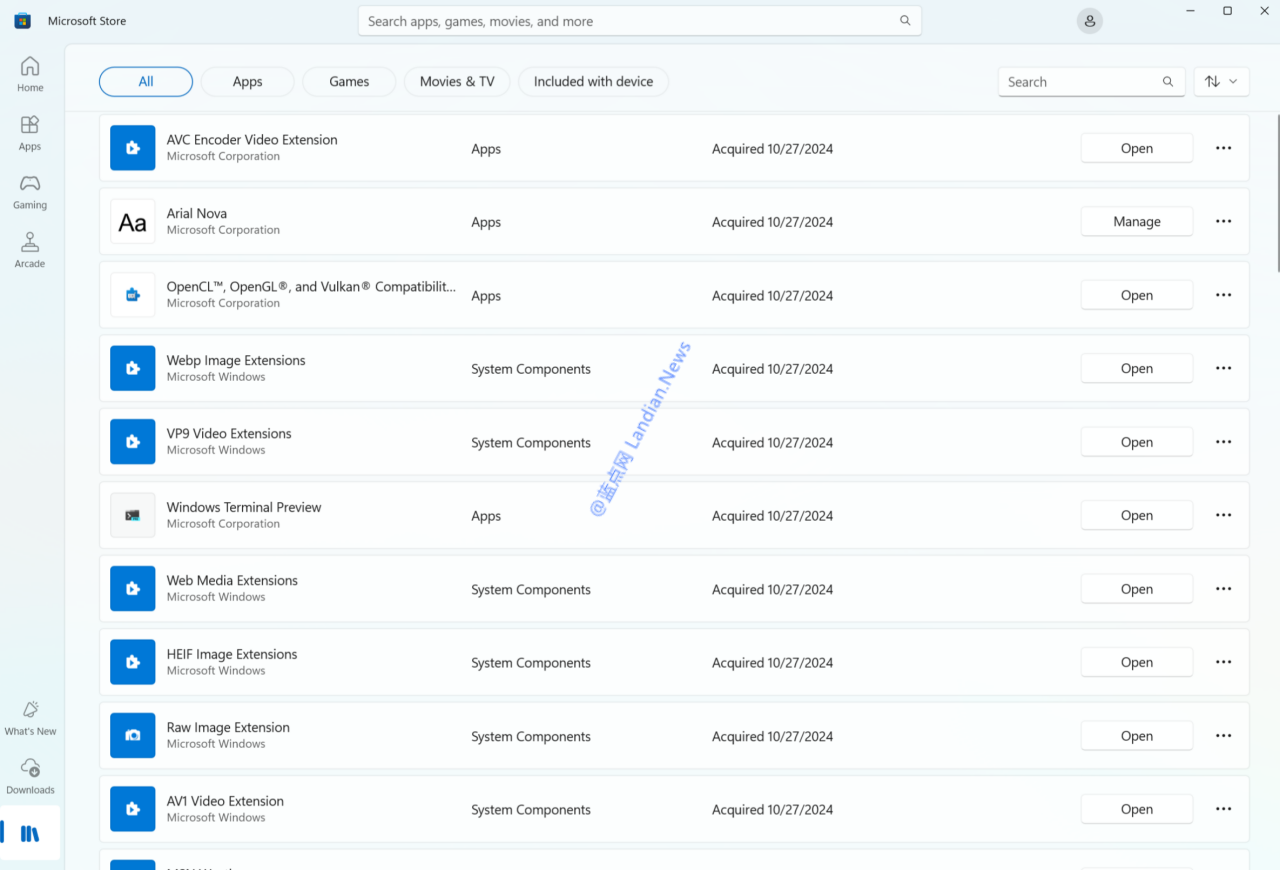Open more options for Web Media Extensions

pyautogui.click(x=1223, y=589)
